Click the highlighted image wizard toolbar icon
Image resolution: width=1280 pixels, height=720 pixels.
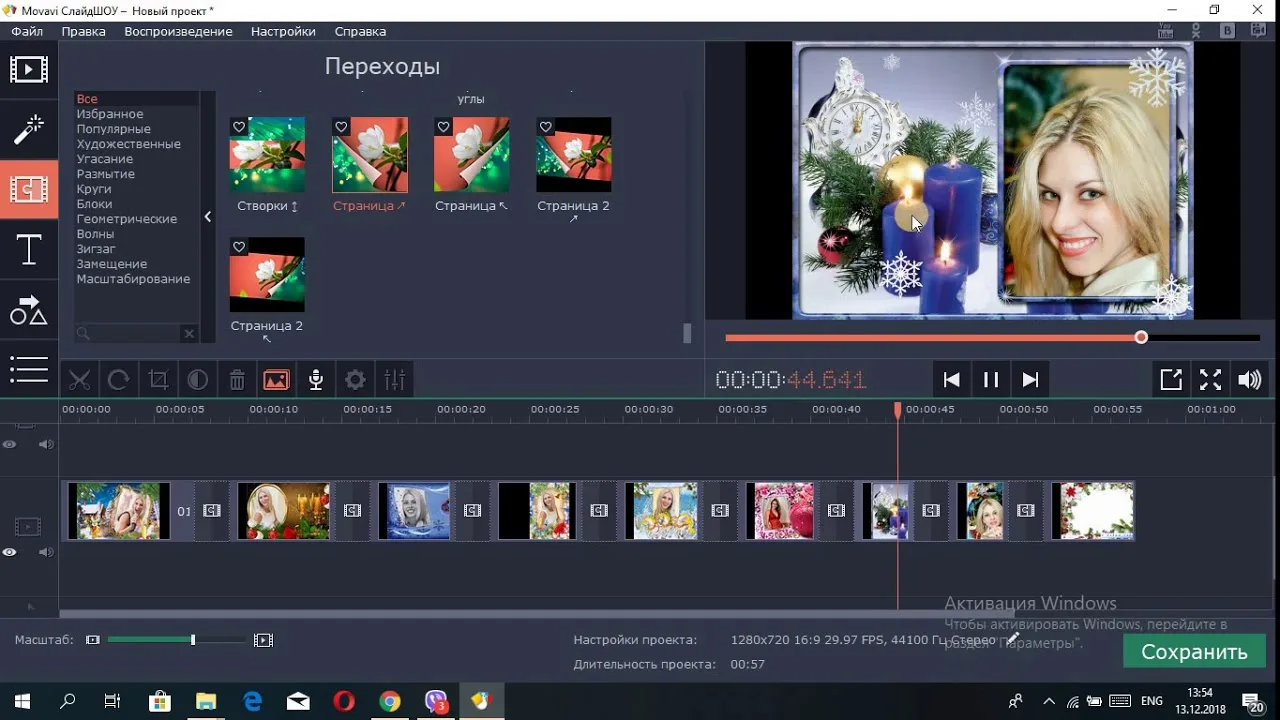pos(276,380)
